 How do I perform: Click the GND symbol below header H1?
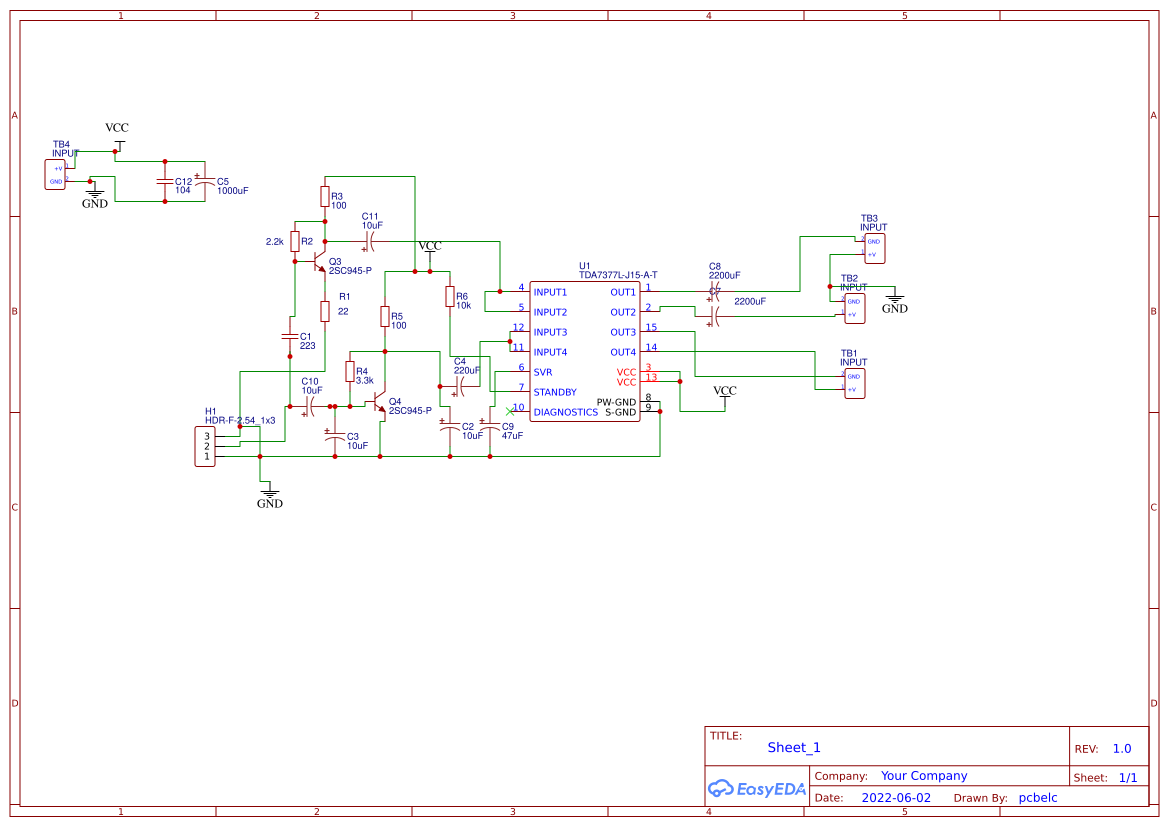[270, 497]
